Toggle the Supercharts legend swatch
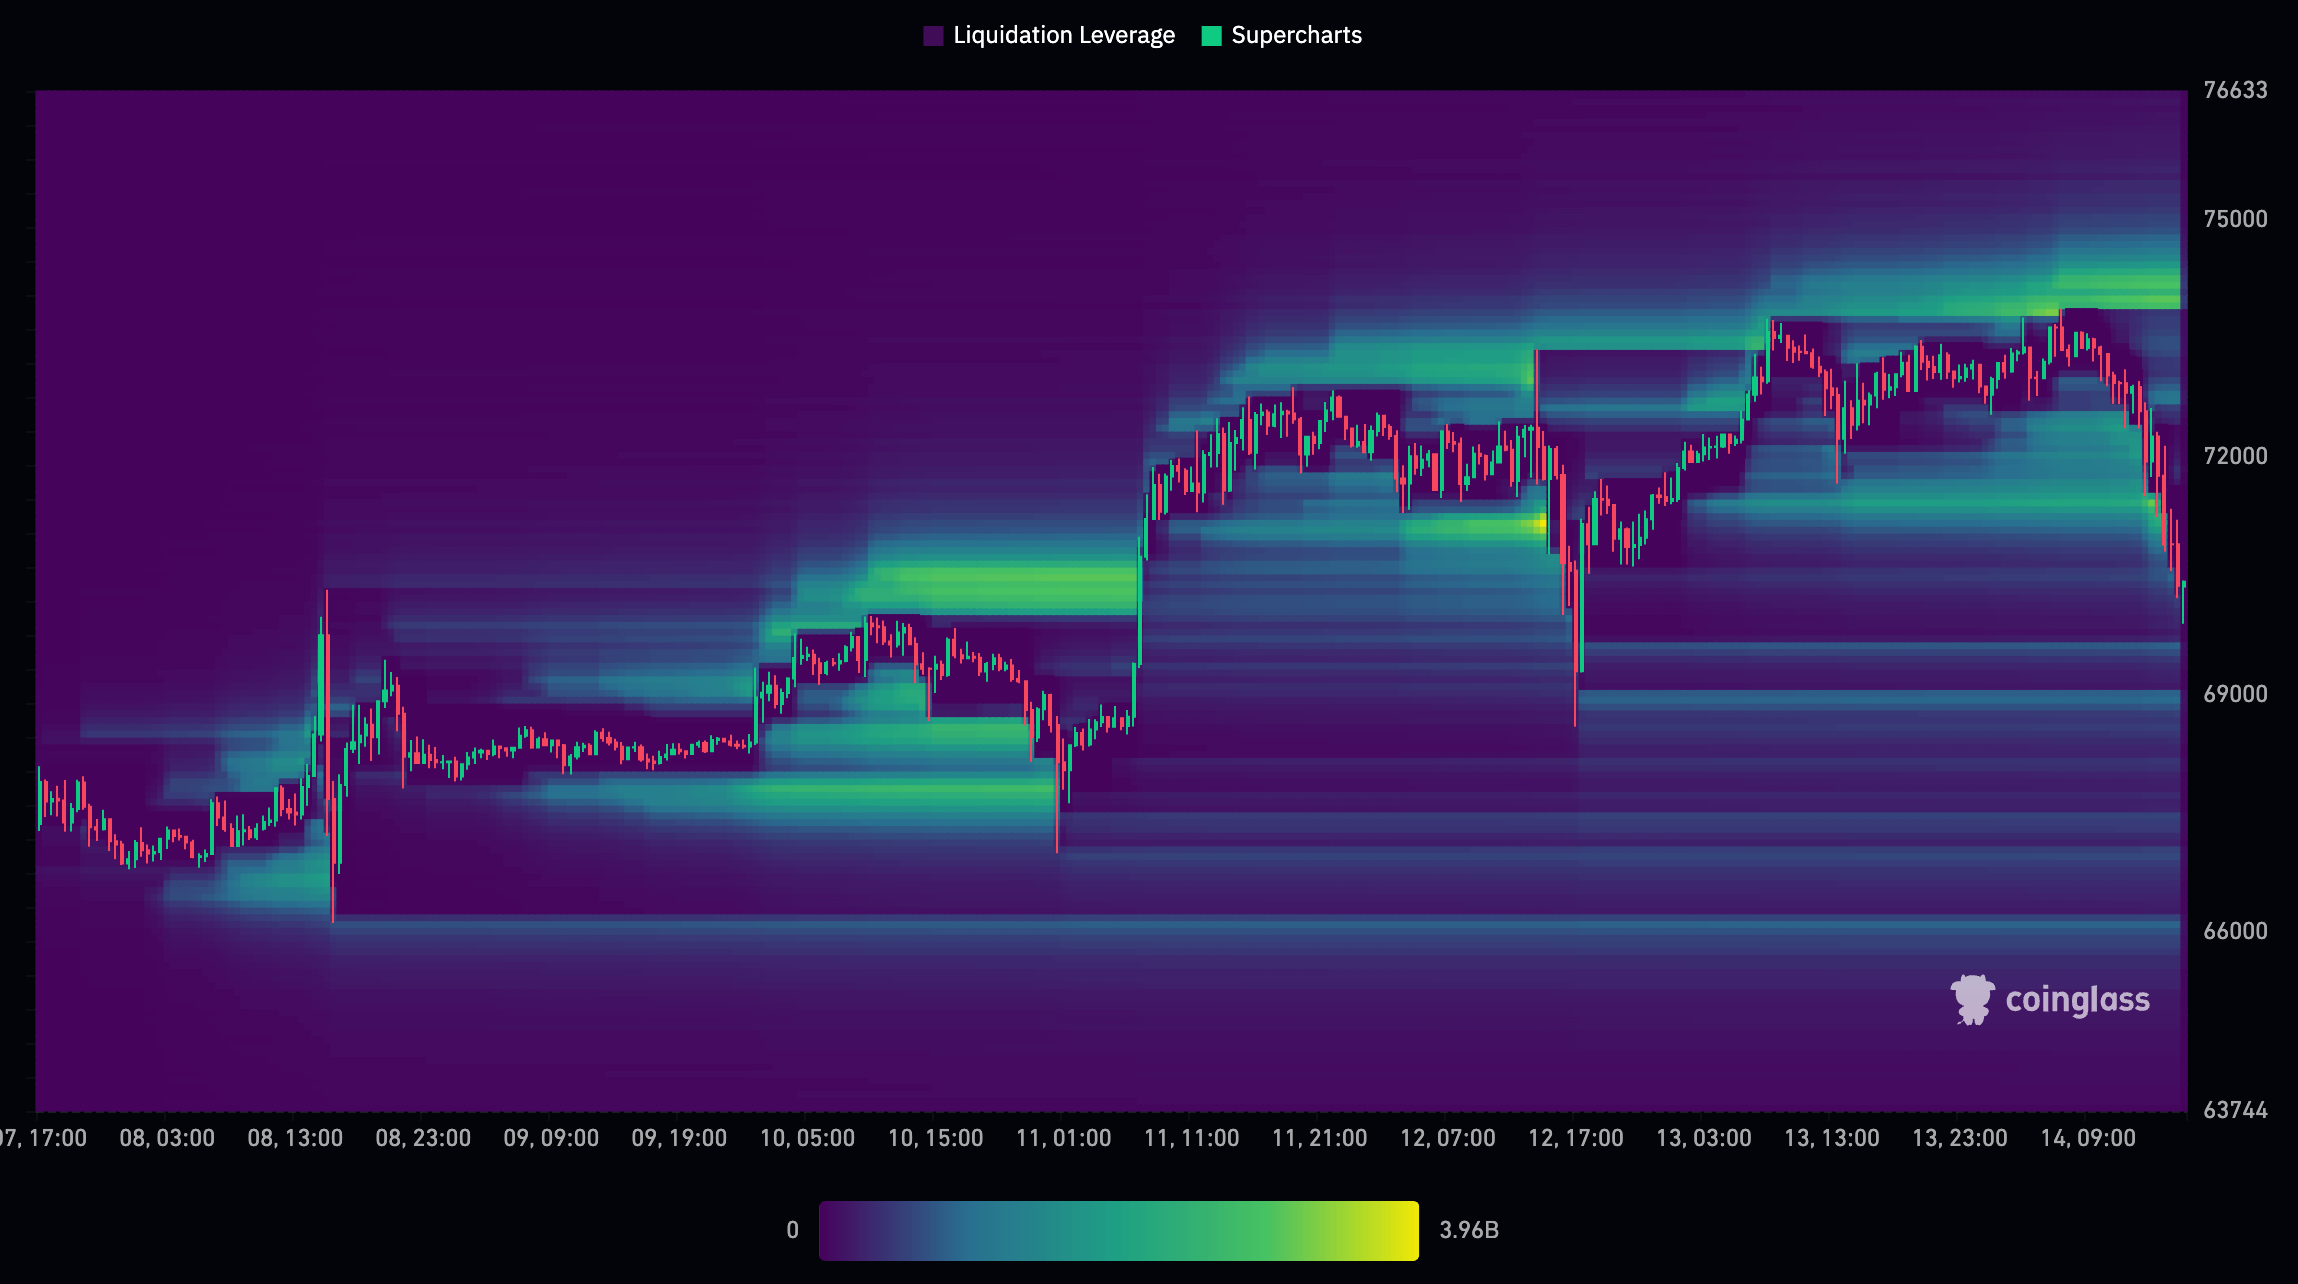Viewport: 2298px width, 1284px height. pos(1211,36)
